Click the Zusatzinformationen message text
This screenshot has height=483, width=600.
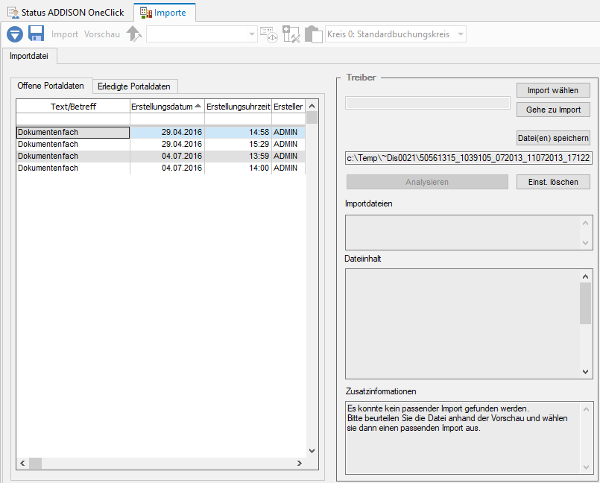457,418
